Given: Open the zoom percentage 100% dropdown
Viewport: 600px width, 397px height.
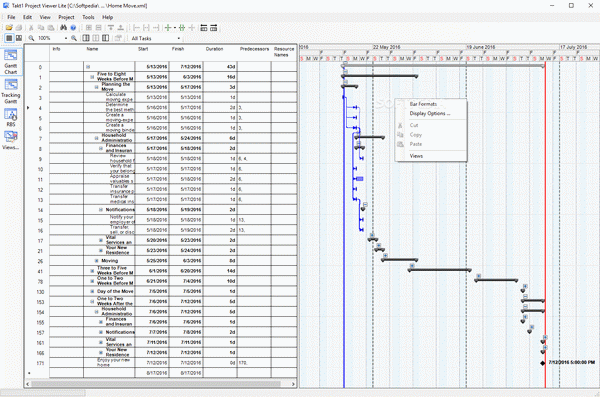Looking at the screenshot, I should (x=66, y=38).
